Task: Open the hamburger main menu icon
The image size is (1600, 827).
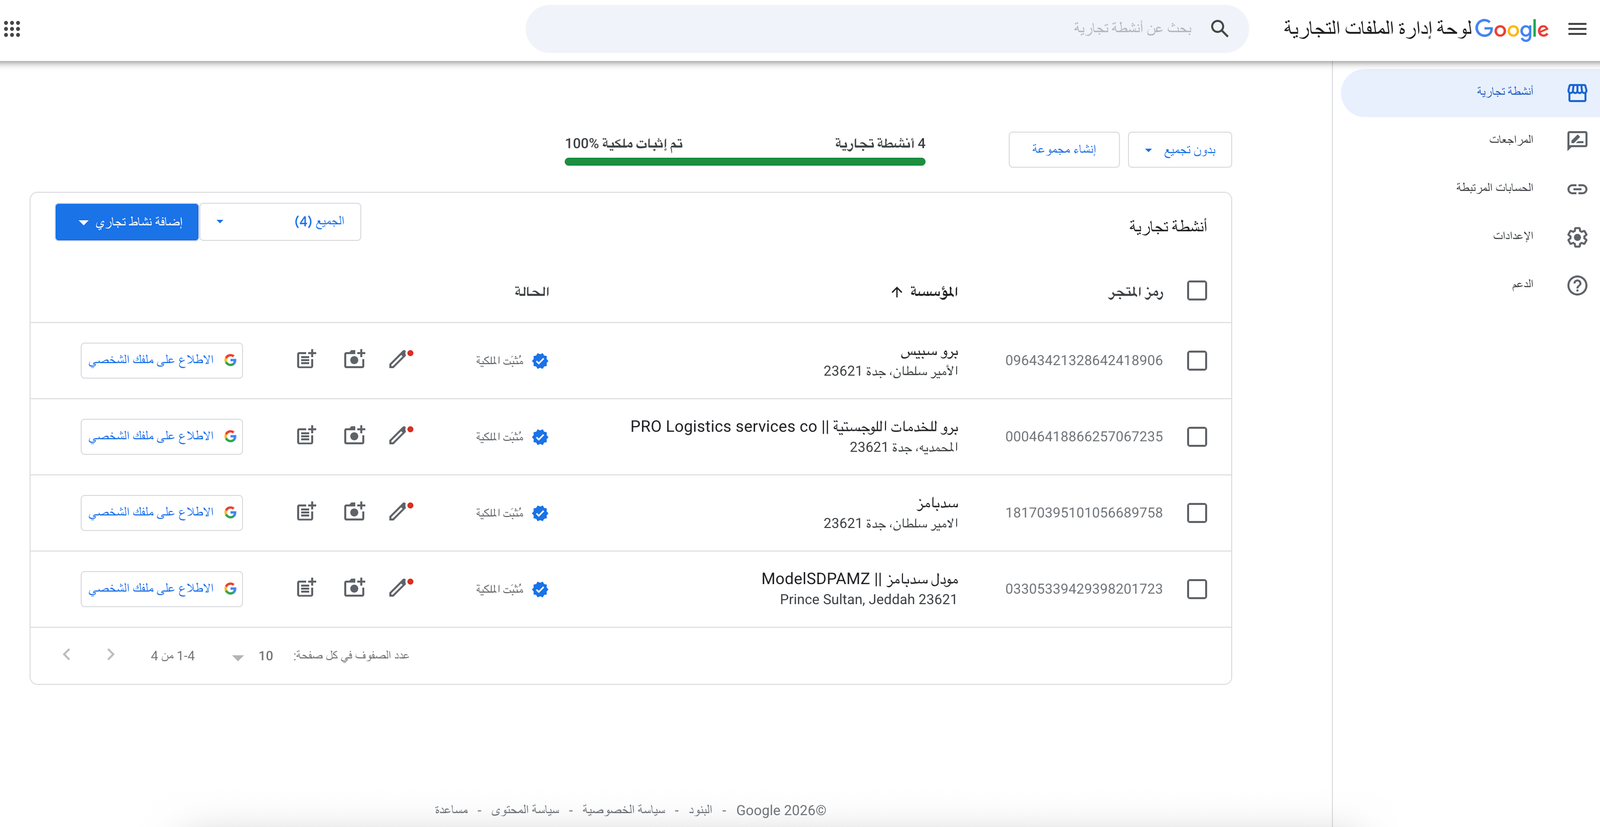Action: [1577, 29]
